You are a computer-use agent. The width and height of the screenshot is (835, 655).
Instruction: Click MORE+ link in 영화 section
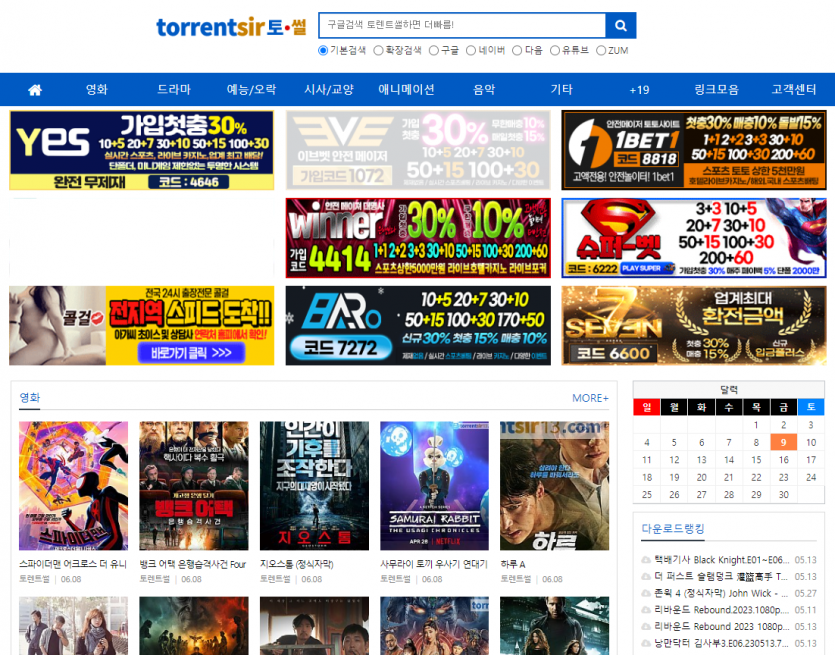(590, 398)
